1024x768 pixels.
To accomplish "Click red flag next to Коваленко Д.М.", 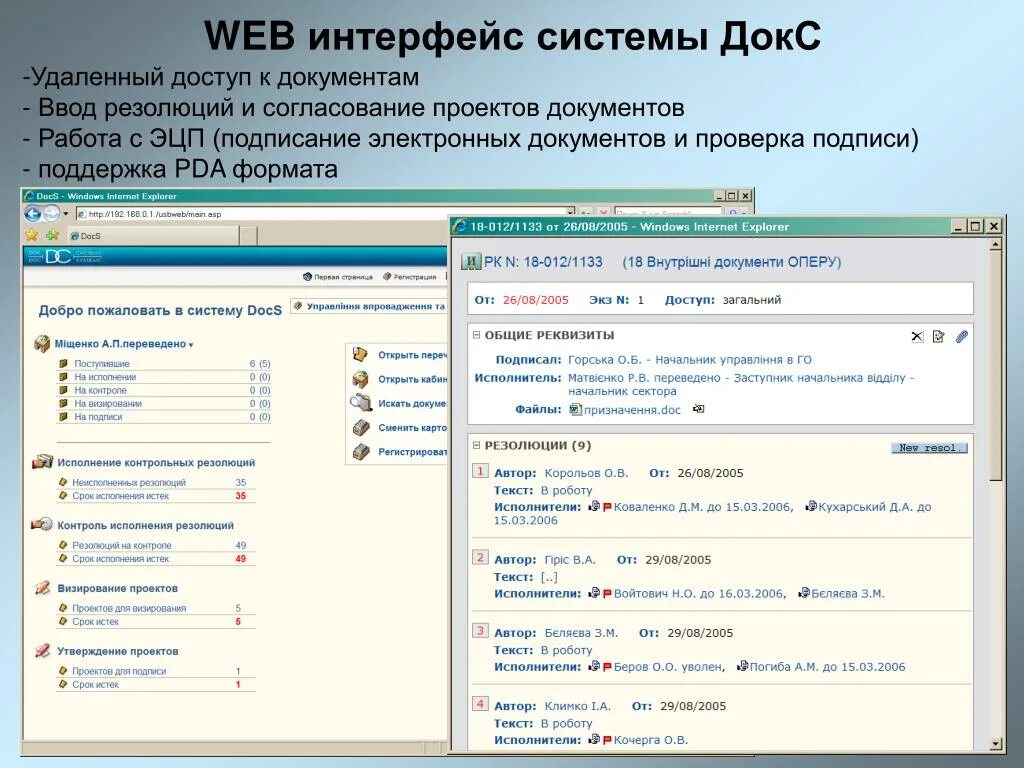I will [x=607, y=507].
